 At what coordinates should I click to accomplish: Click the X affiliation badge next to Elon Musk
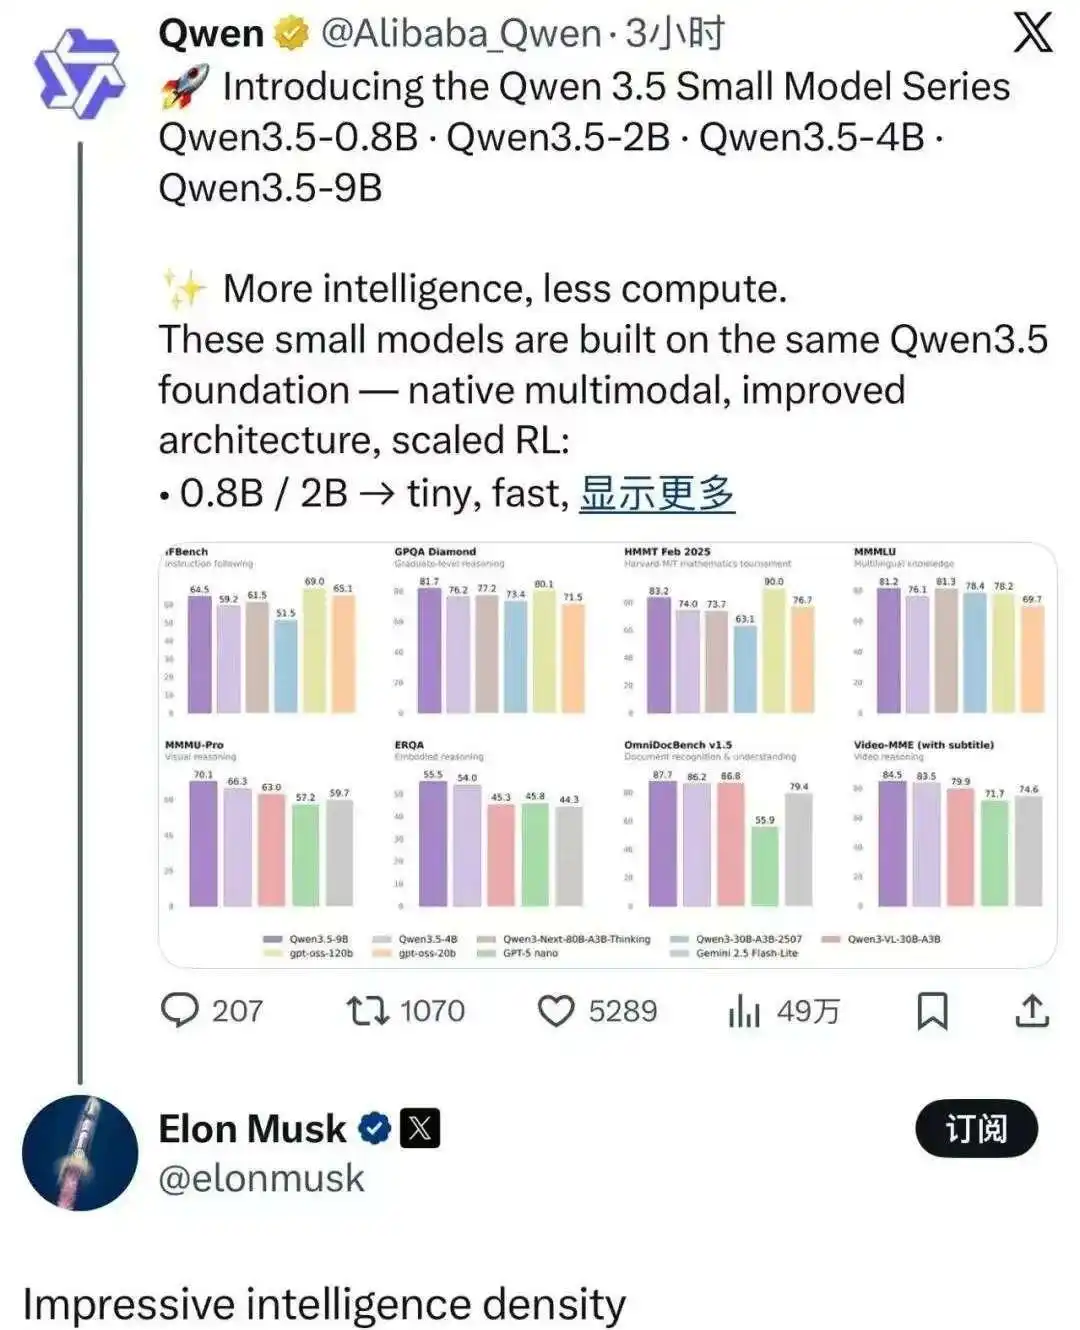(x=422, y=1128)
